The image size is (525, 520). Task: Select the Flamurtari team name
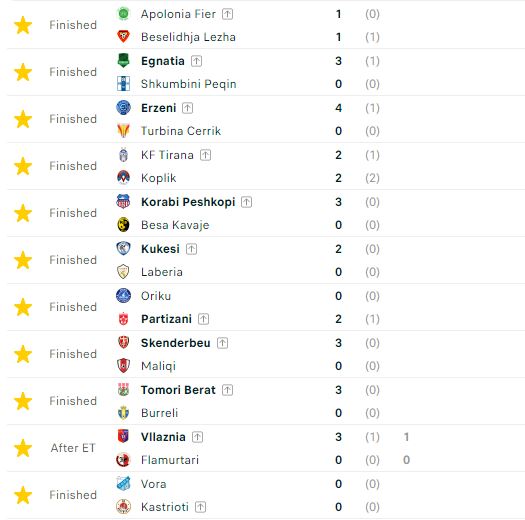(170, 460)
